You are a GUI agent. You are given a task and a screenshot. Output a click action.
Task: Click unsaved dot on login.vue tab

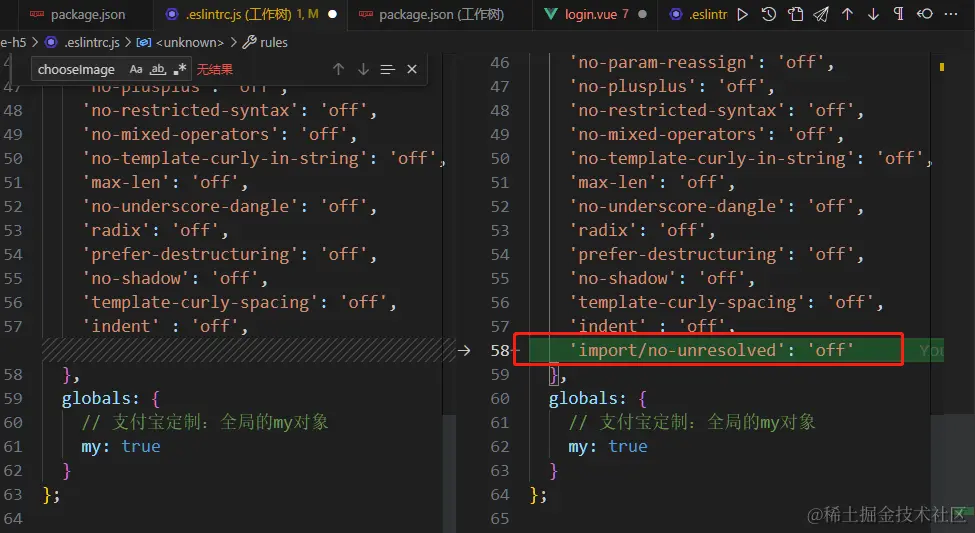642,14
